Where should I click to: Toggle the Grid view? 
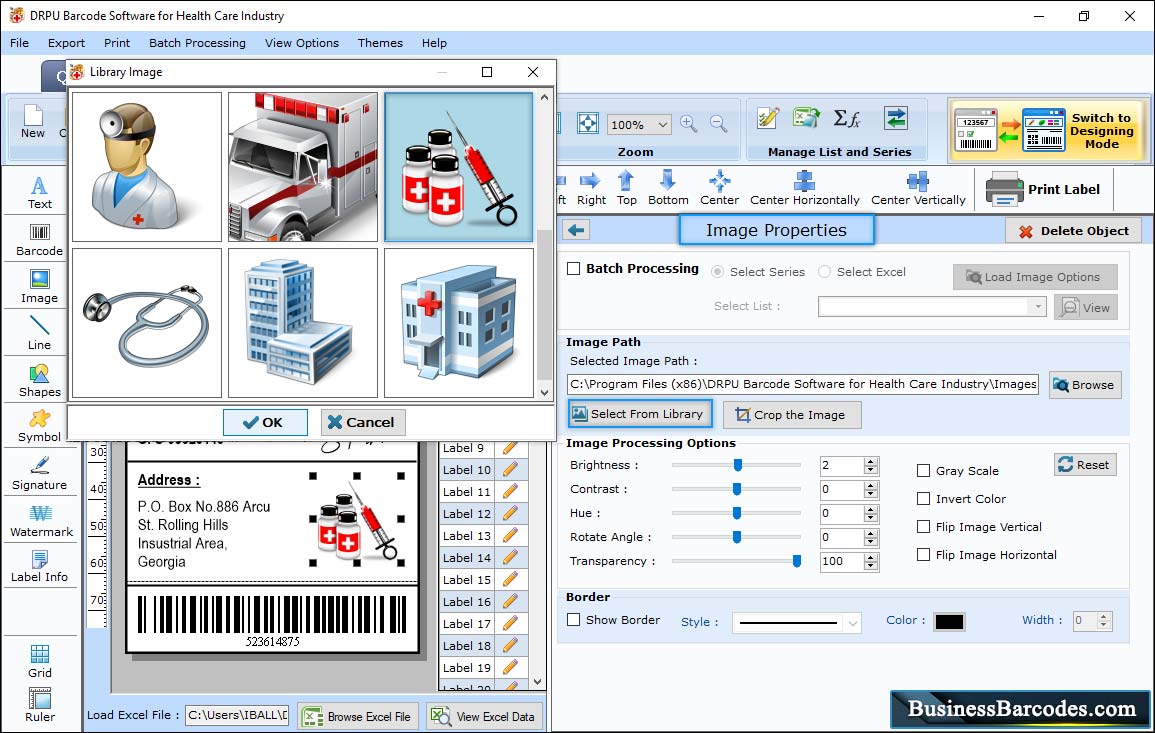tap(39, 661)
